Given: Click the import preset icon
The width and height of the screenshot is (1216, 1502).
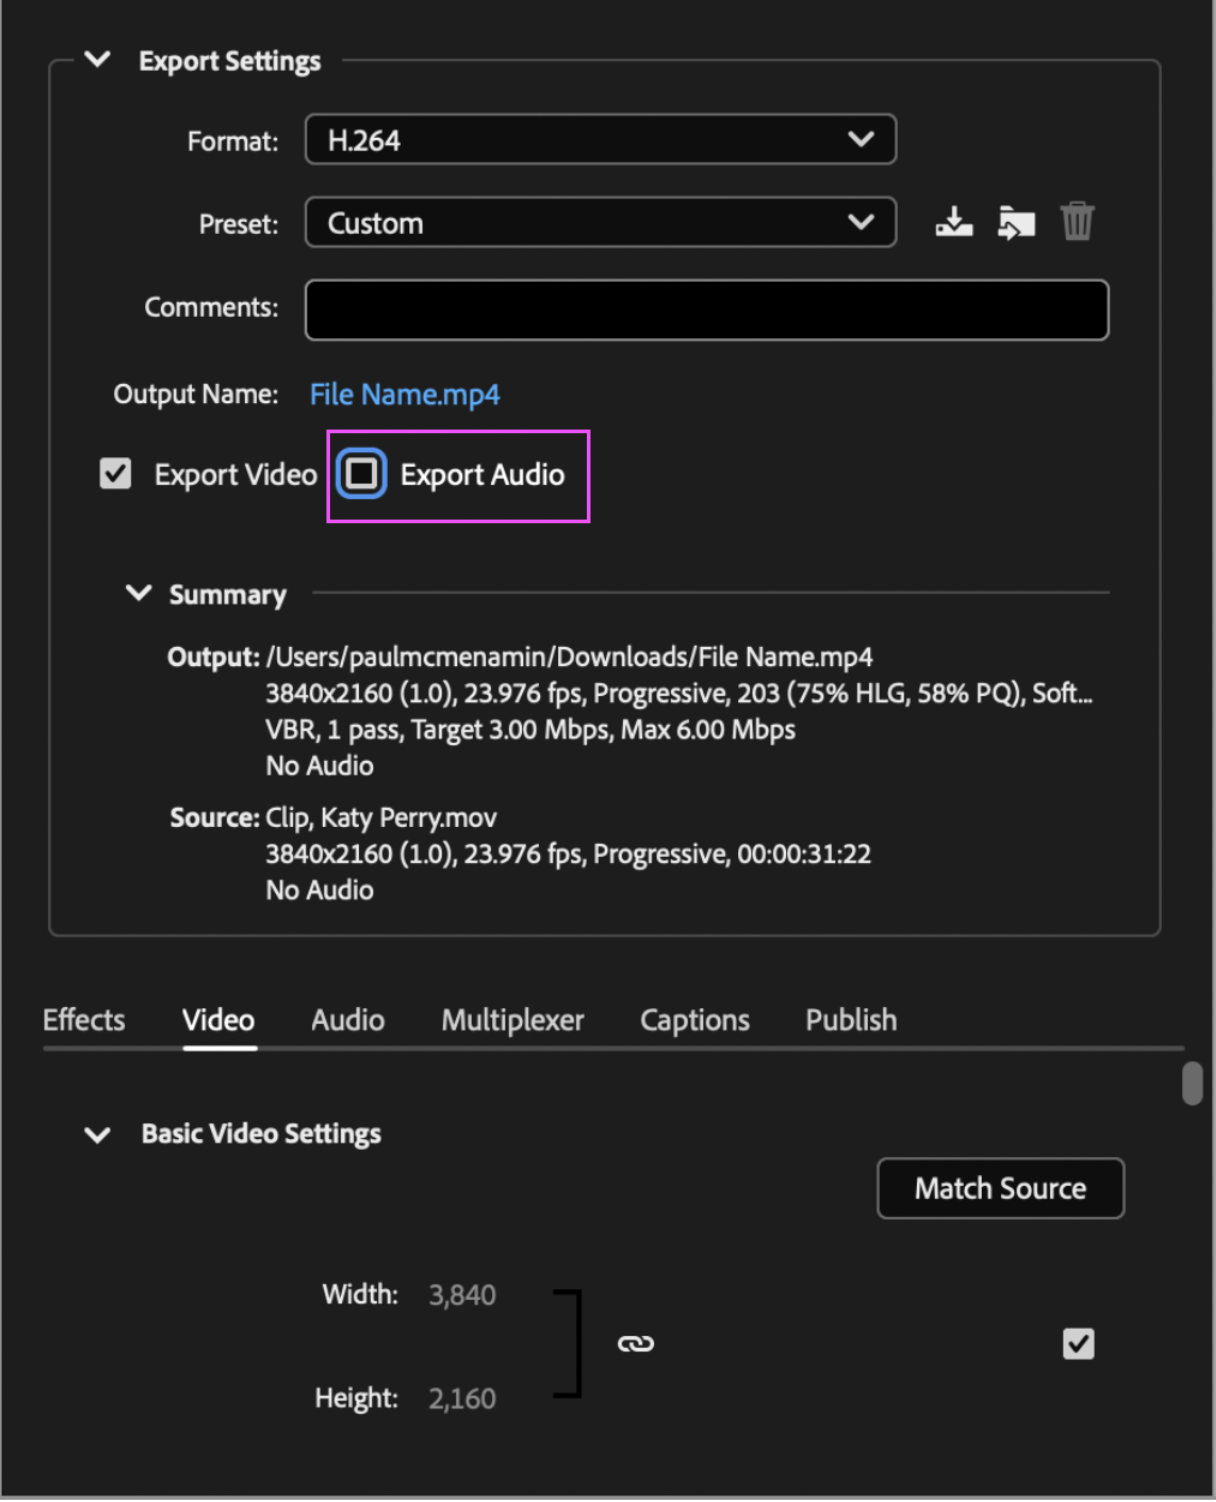Looking at the screenshot, I should click(1015, 222).
